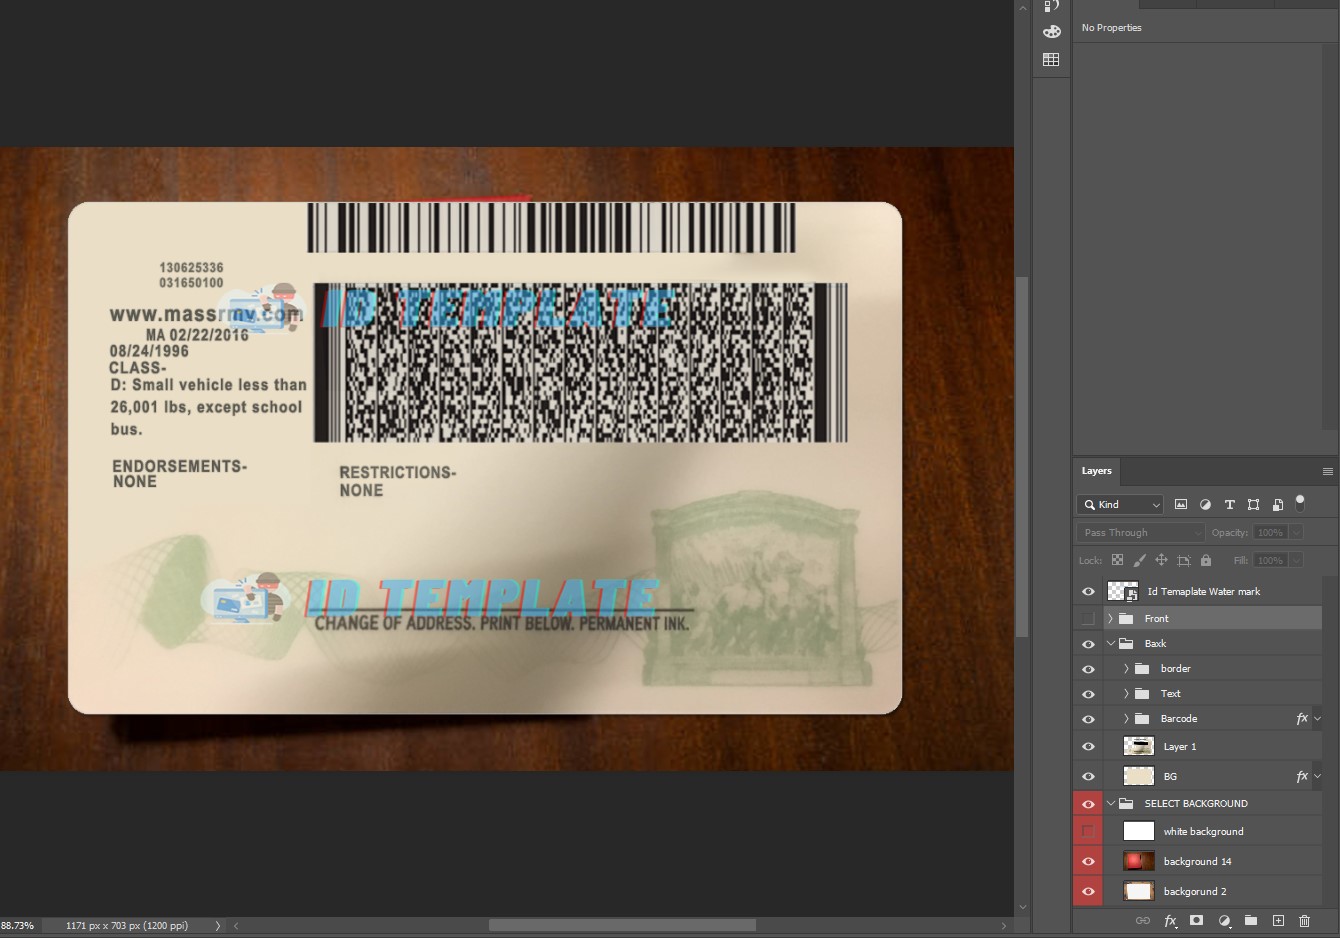This screenshot has height=938, width=1340.
Task: Select the white background layer thumbnail
Action: pyautogui.click(x=1139, y=831)
